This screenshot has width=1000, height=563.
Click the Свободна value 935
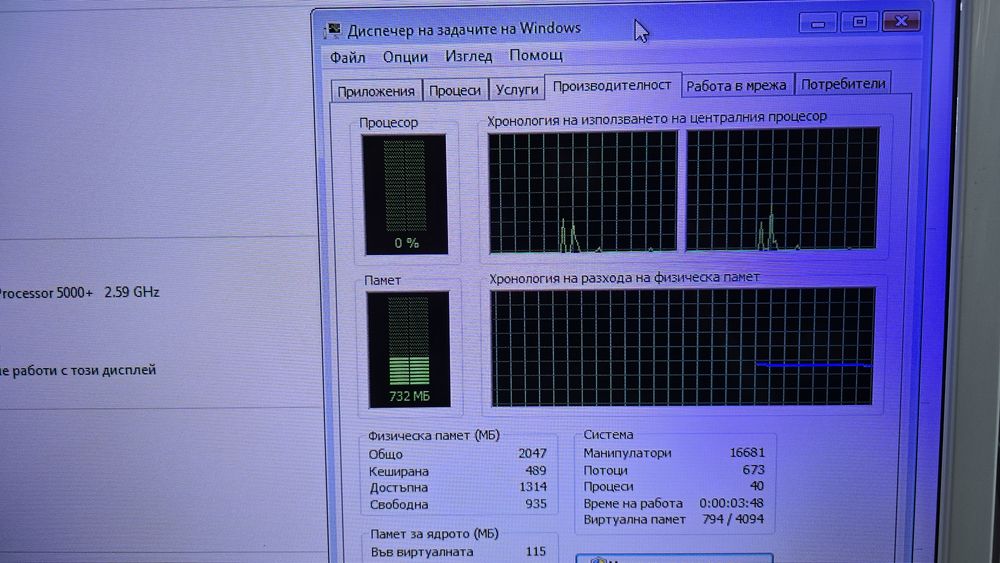[x=536, y=503]
